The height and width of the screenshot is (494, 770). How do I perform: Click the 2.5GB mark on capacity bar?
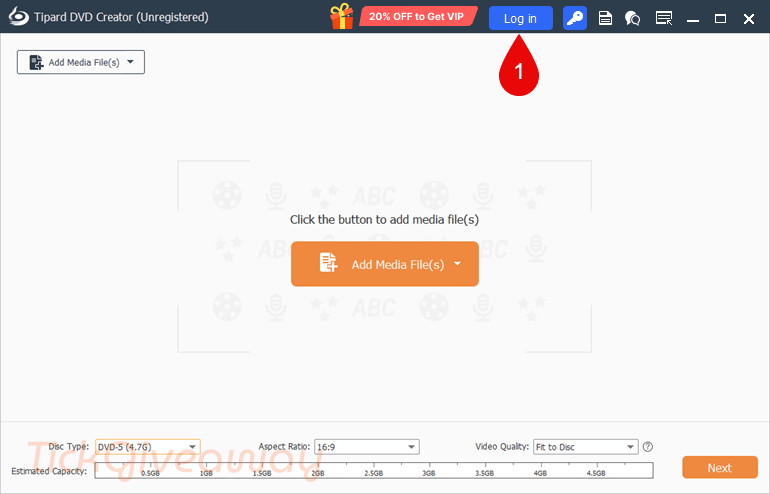(x=374, y=473)
